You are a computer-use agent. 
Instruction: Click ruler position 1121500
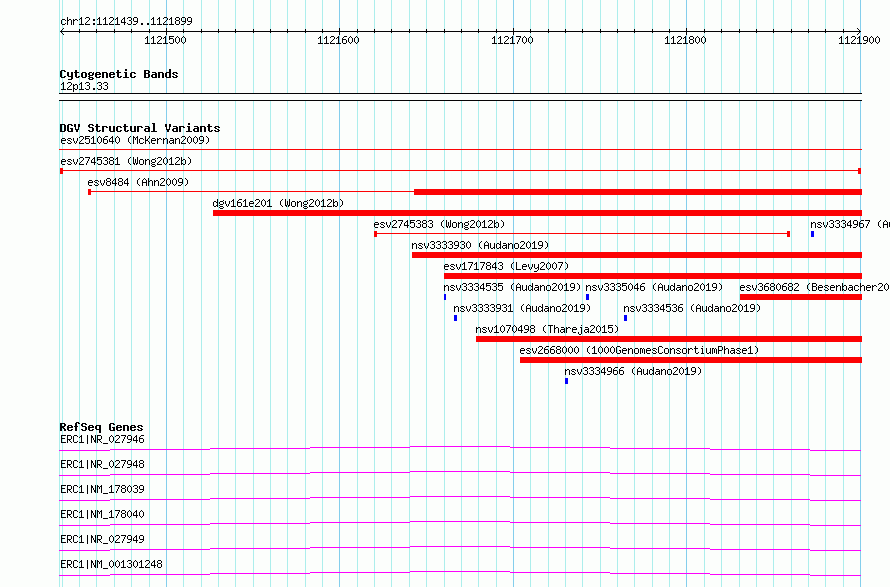point(165,40)
